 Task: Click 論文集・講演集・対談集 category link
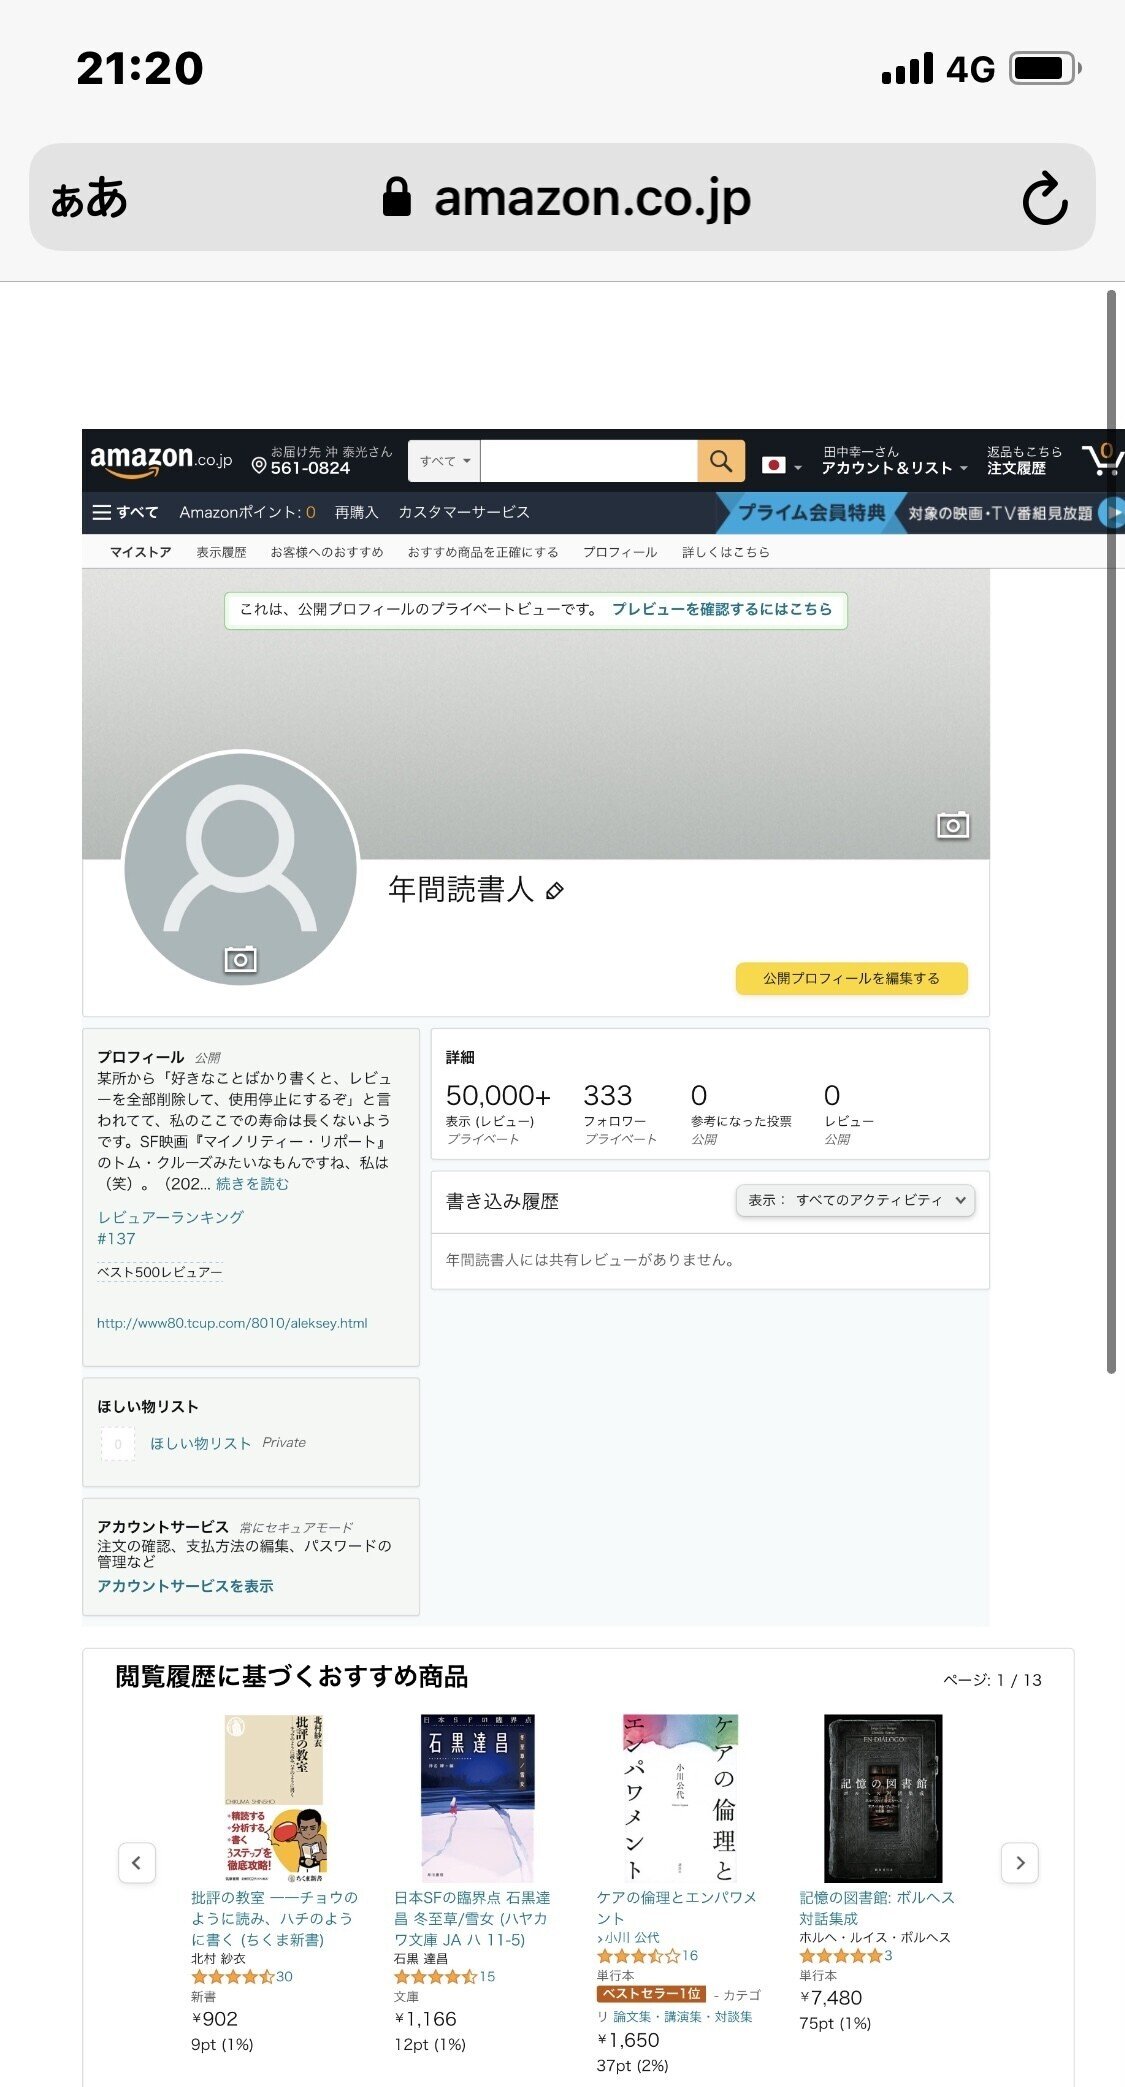[x=683, y=2016]
